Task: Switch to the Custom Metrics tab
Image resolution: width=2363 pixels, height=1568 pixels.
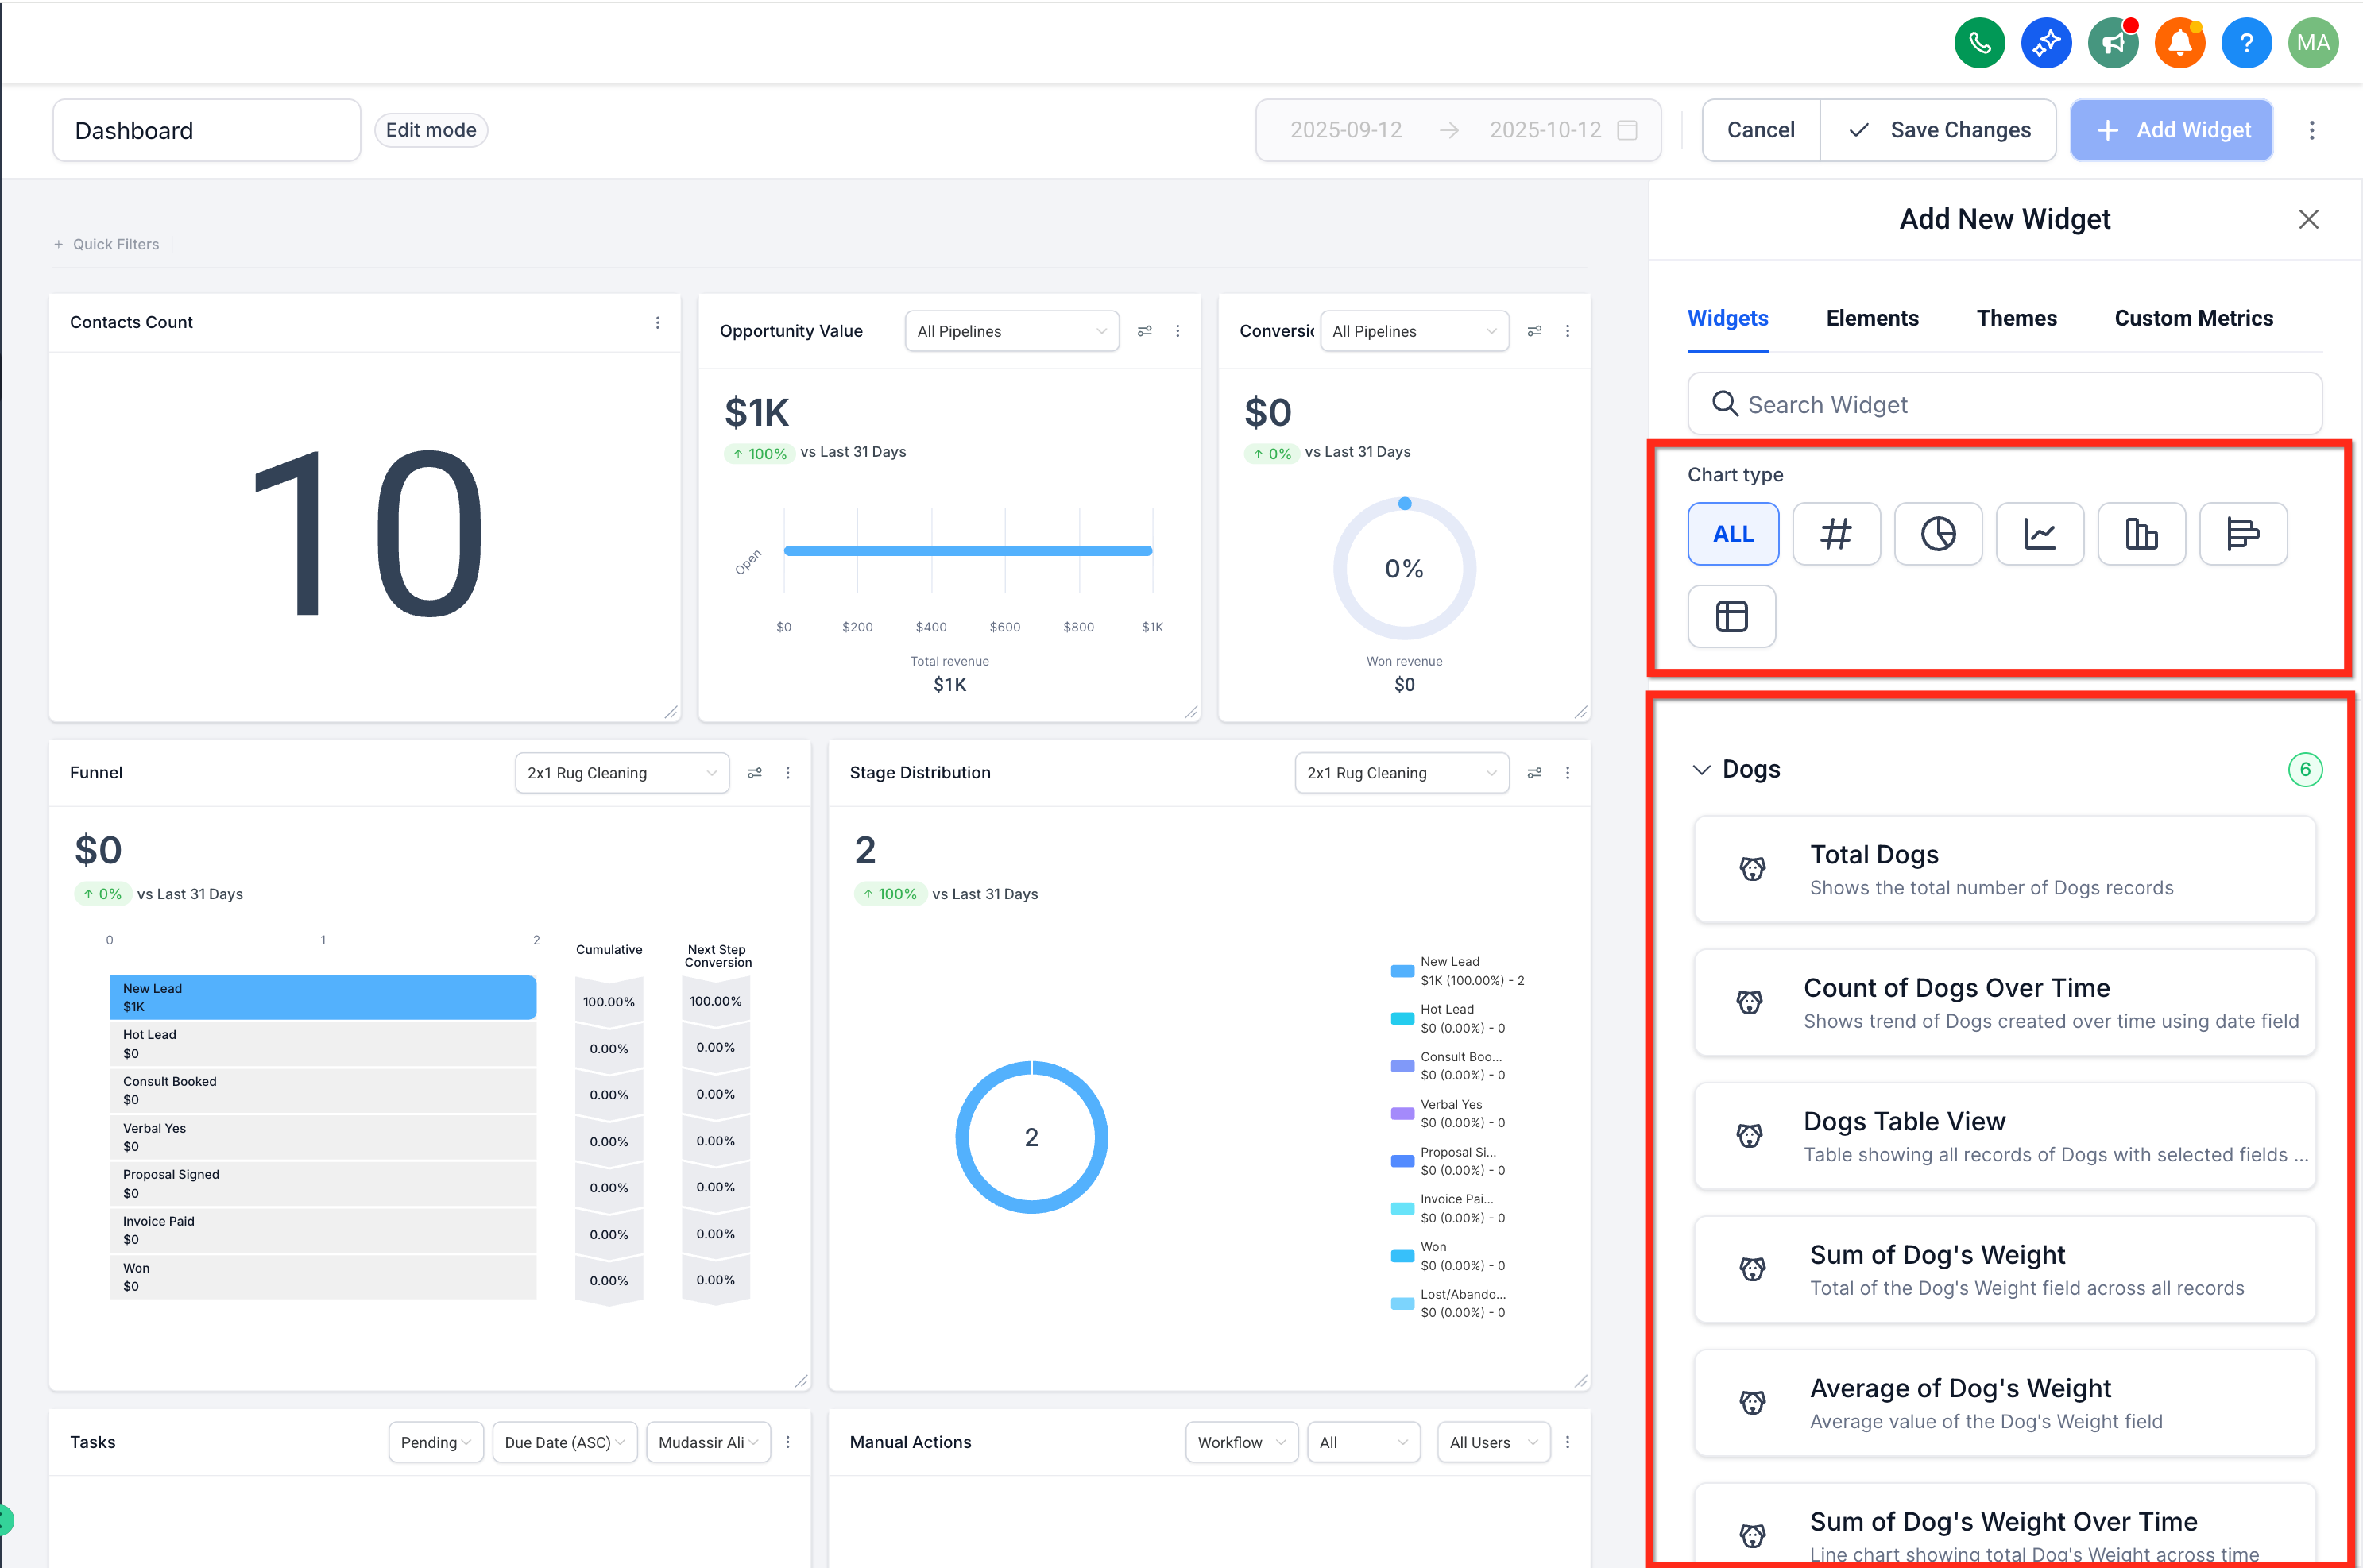Action: point(2194,318)
